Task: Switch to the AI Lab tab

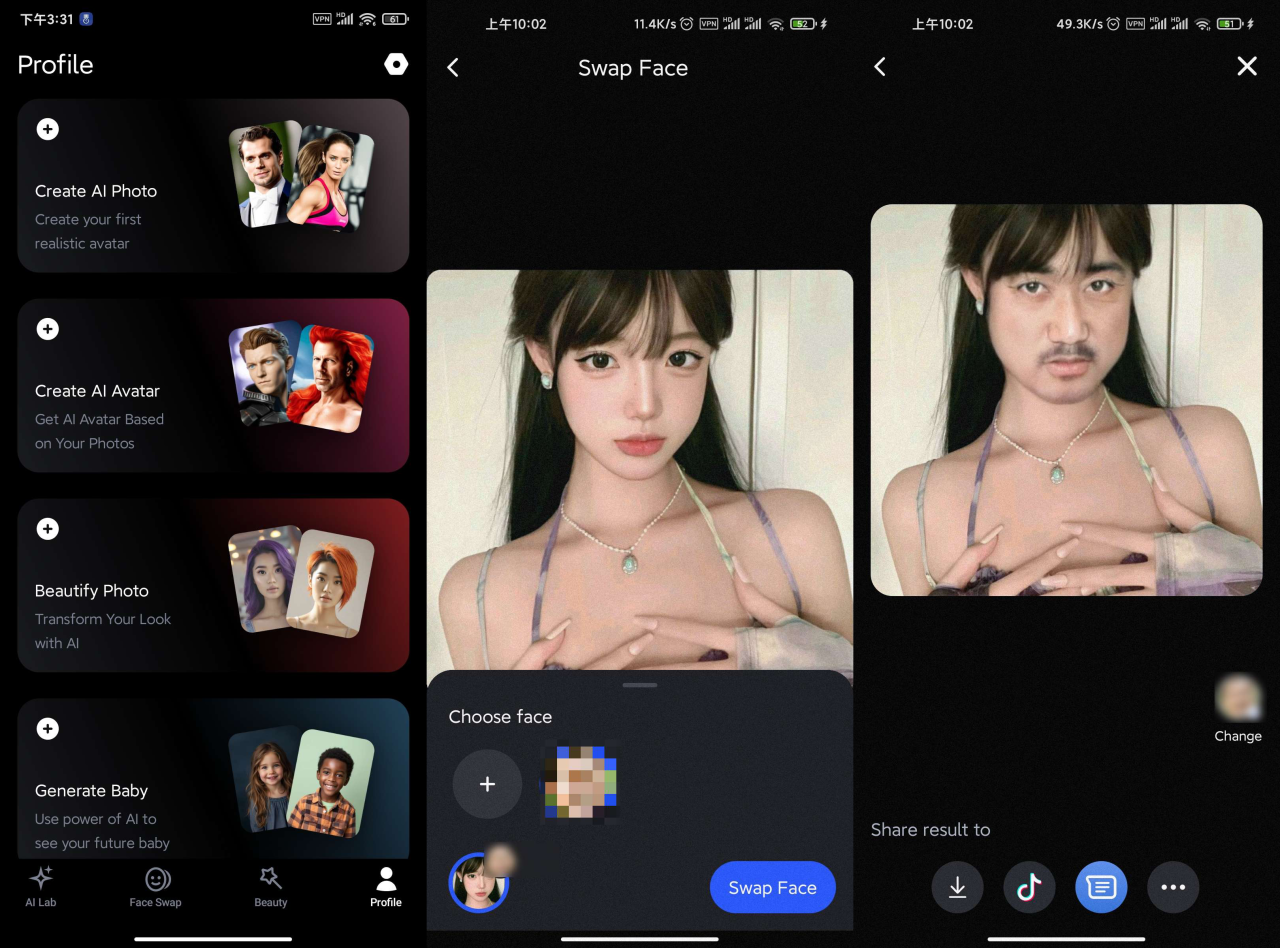Action: [x=41, y=887]
